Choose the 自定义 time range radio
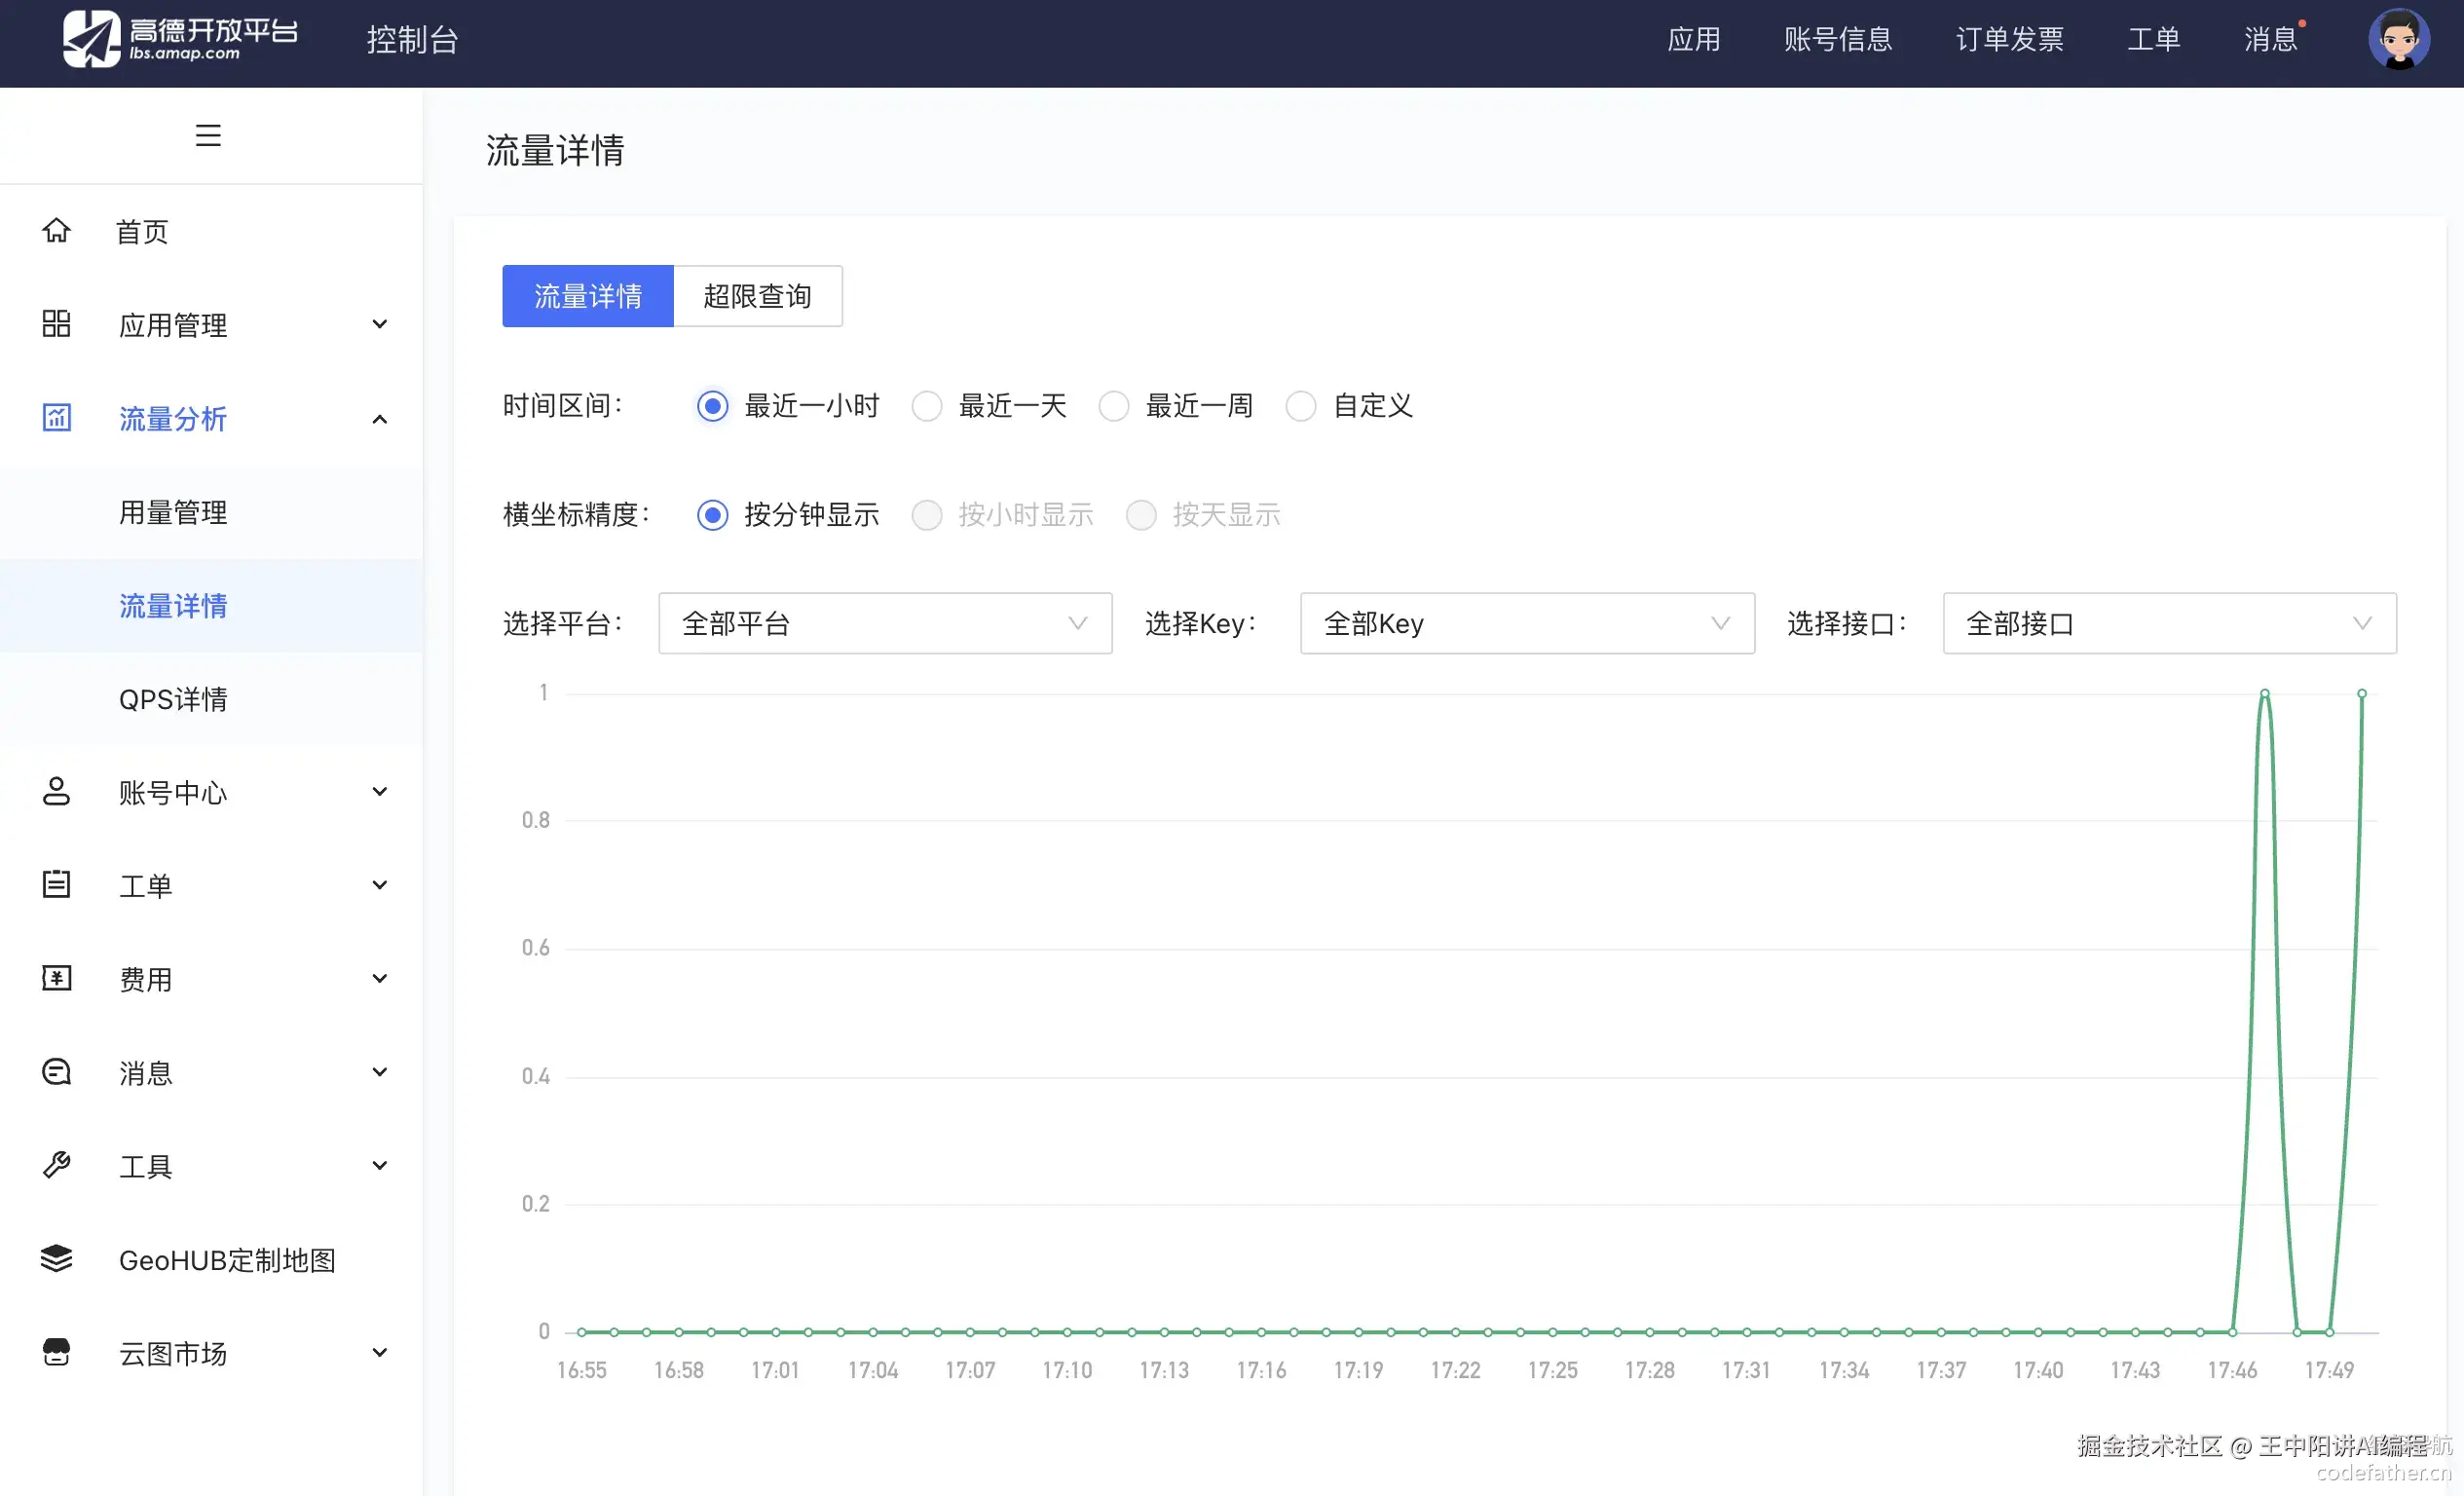This screenshot has height=1496, width=2464. pyautogui.click(x=1301, y=406)
